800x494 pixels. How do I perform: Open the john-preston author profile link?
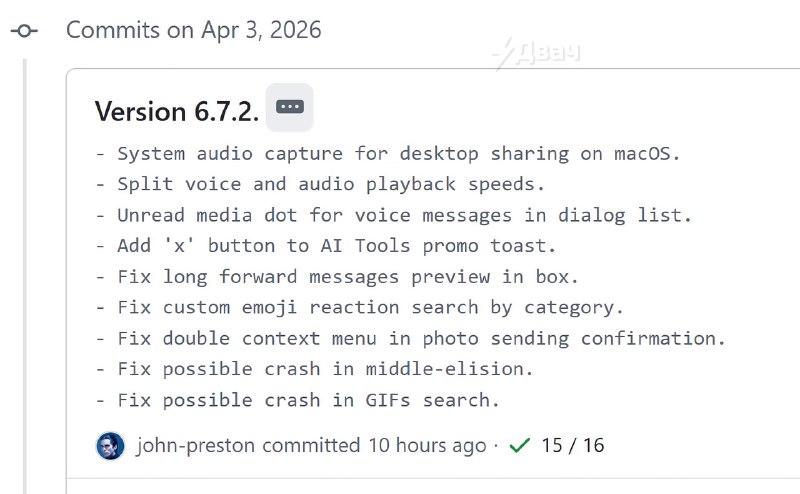point(195,445)
